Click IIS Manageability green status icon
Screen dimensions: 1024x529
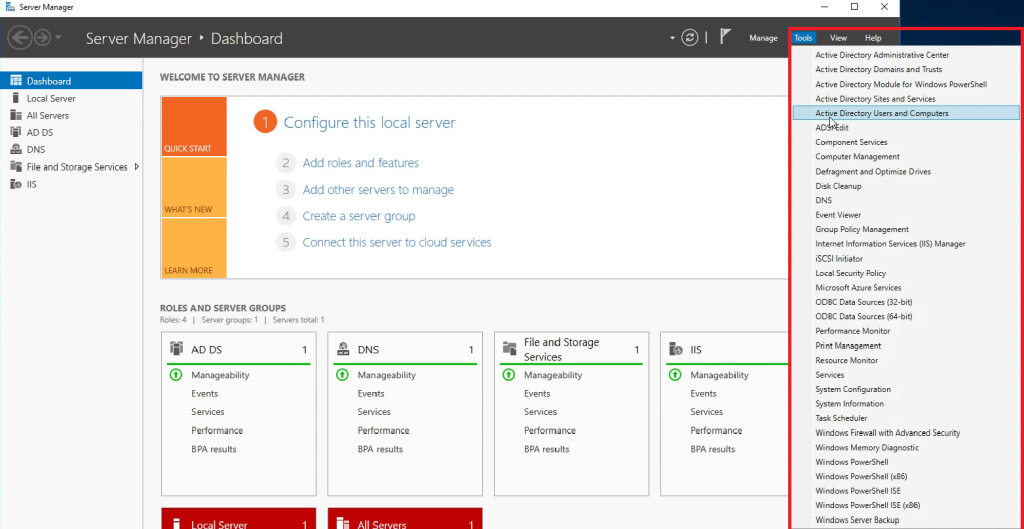[675, 375]
